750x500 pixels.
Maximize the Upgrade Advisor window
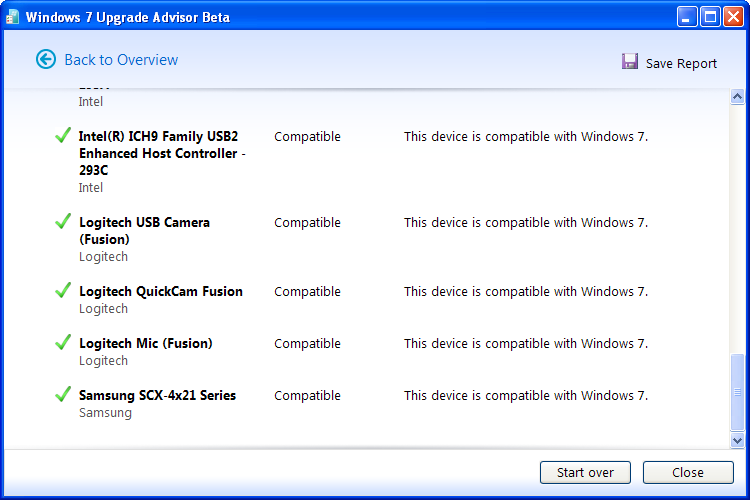pos(710,17)
